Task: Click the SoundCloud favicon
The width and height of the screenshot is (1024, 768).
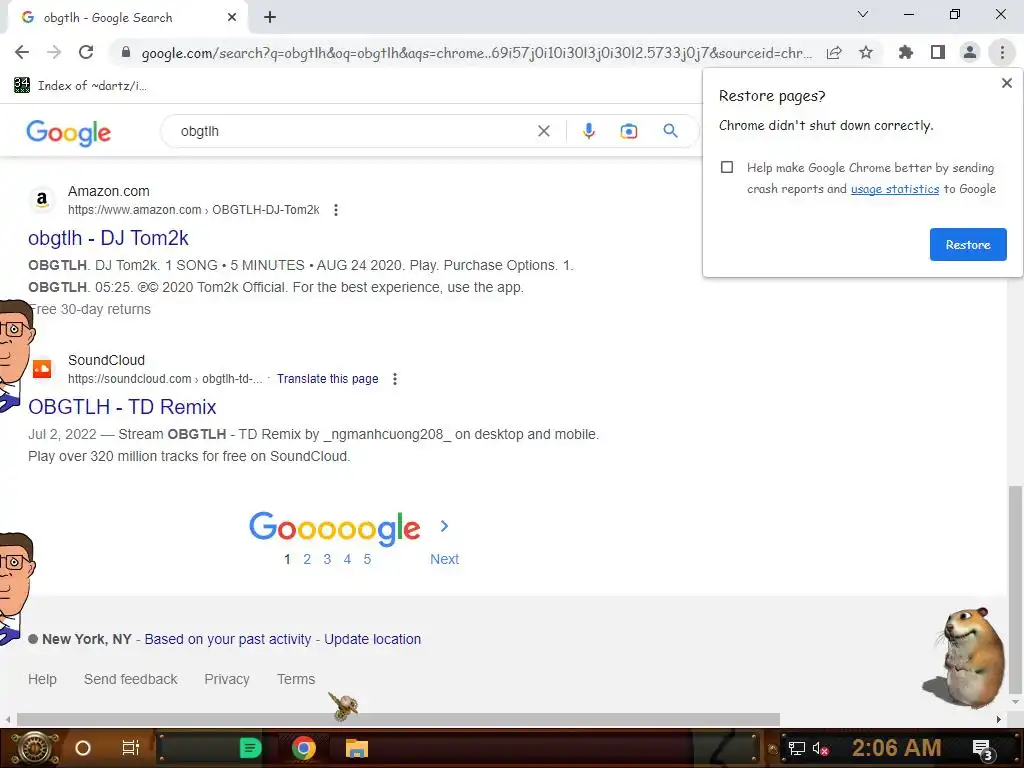Action: (x=42, y=369)
